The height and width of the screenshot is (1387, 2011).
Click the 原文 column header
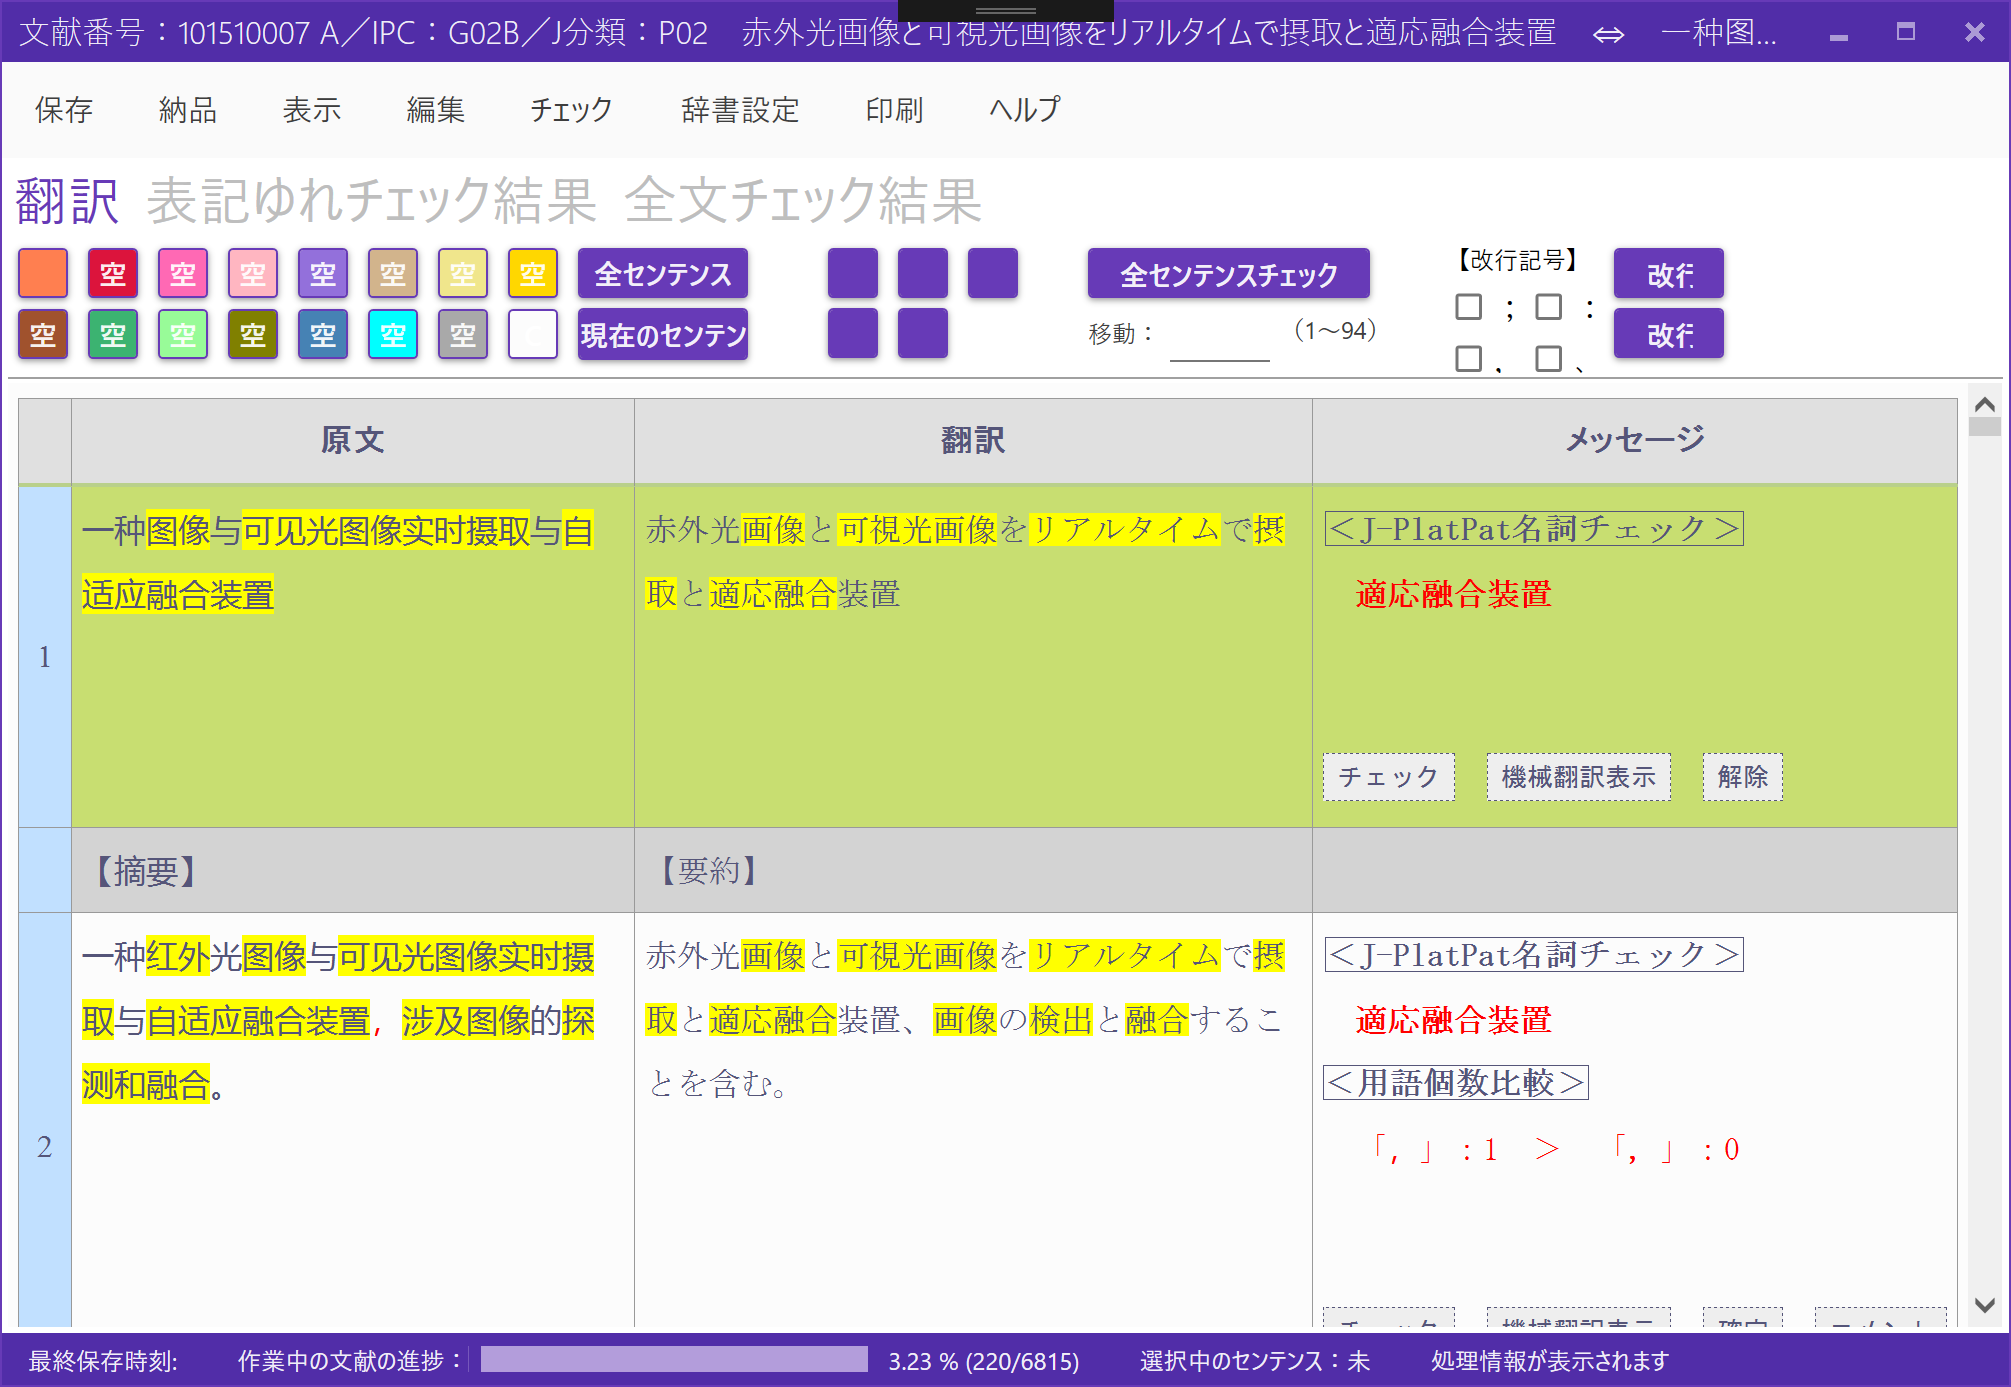[x=353, y=441]
